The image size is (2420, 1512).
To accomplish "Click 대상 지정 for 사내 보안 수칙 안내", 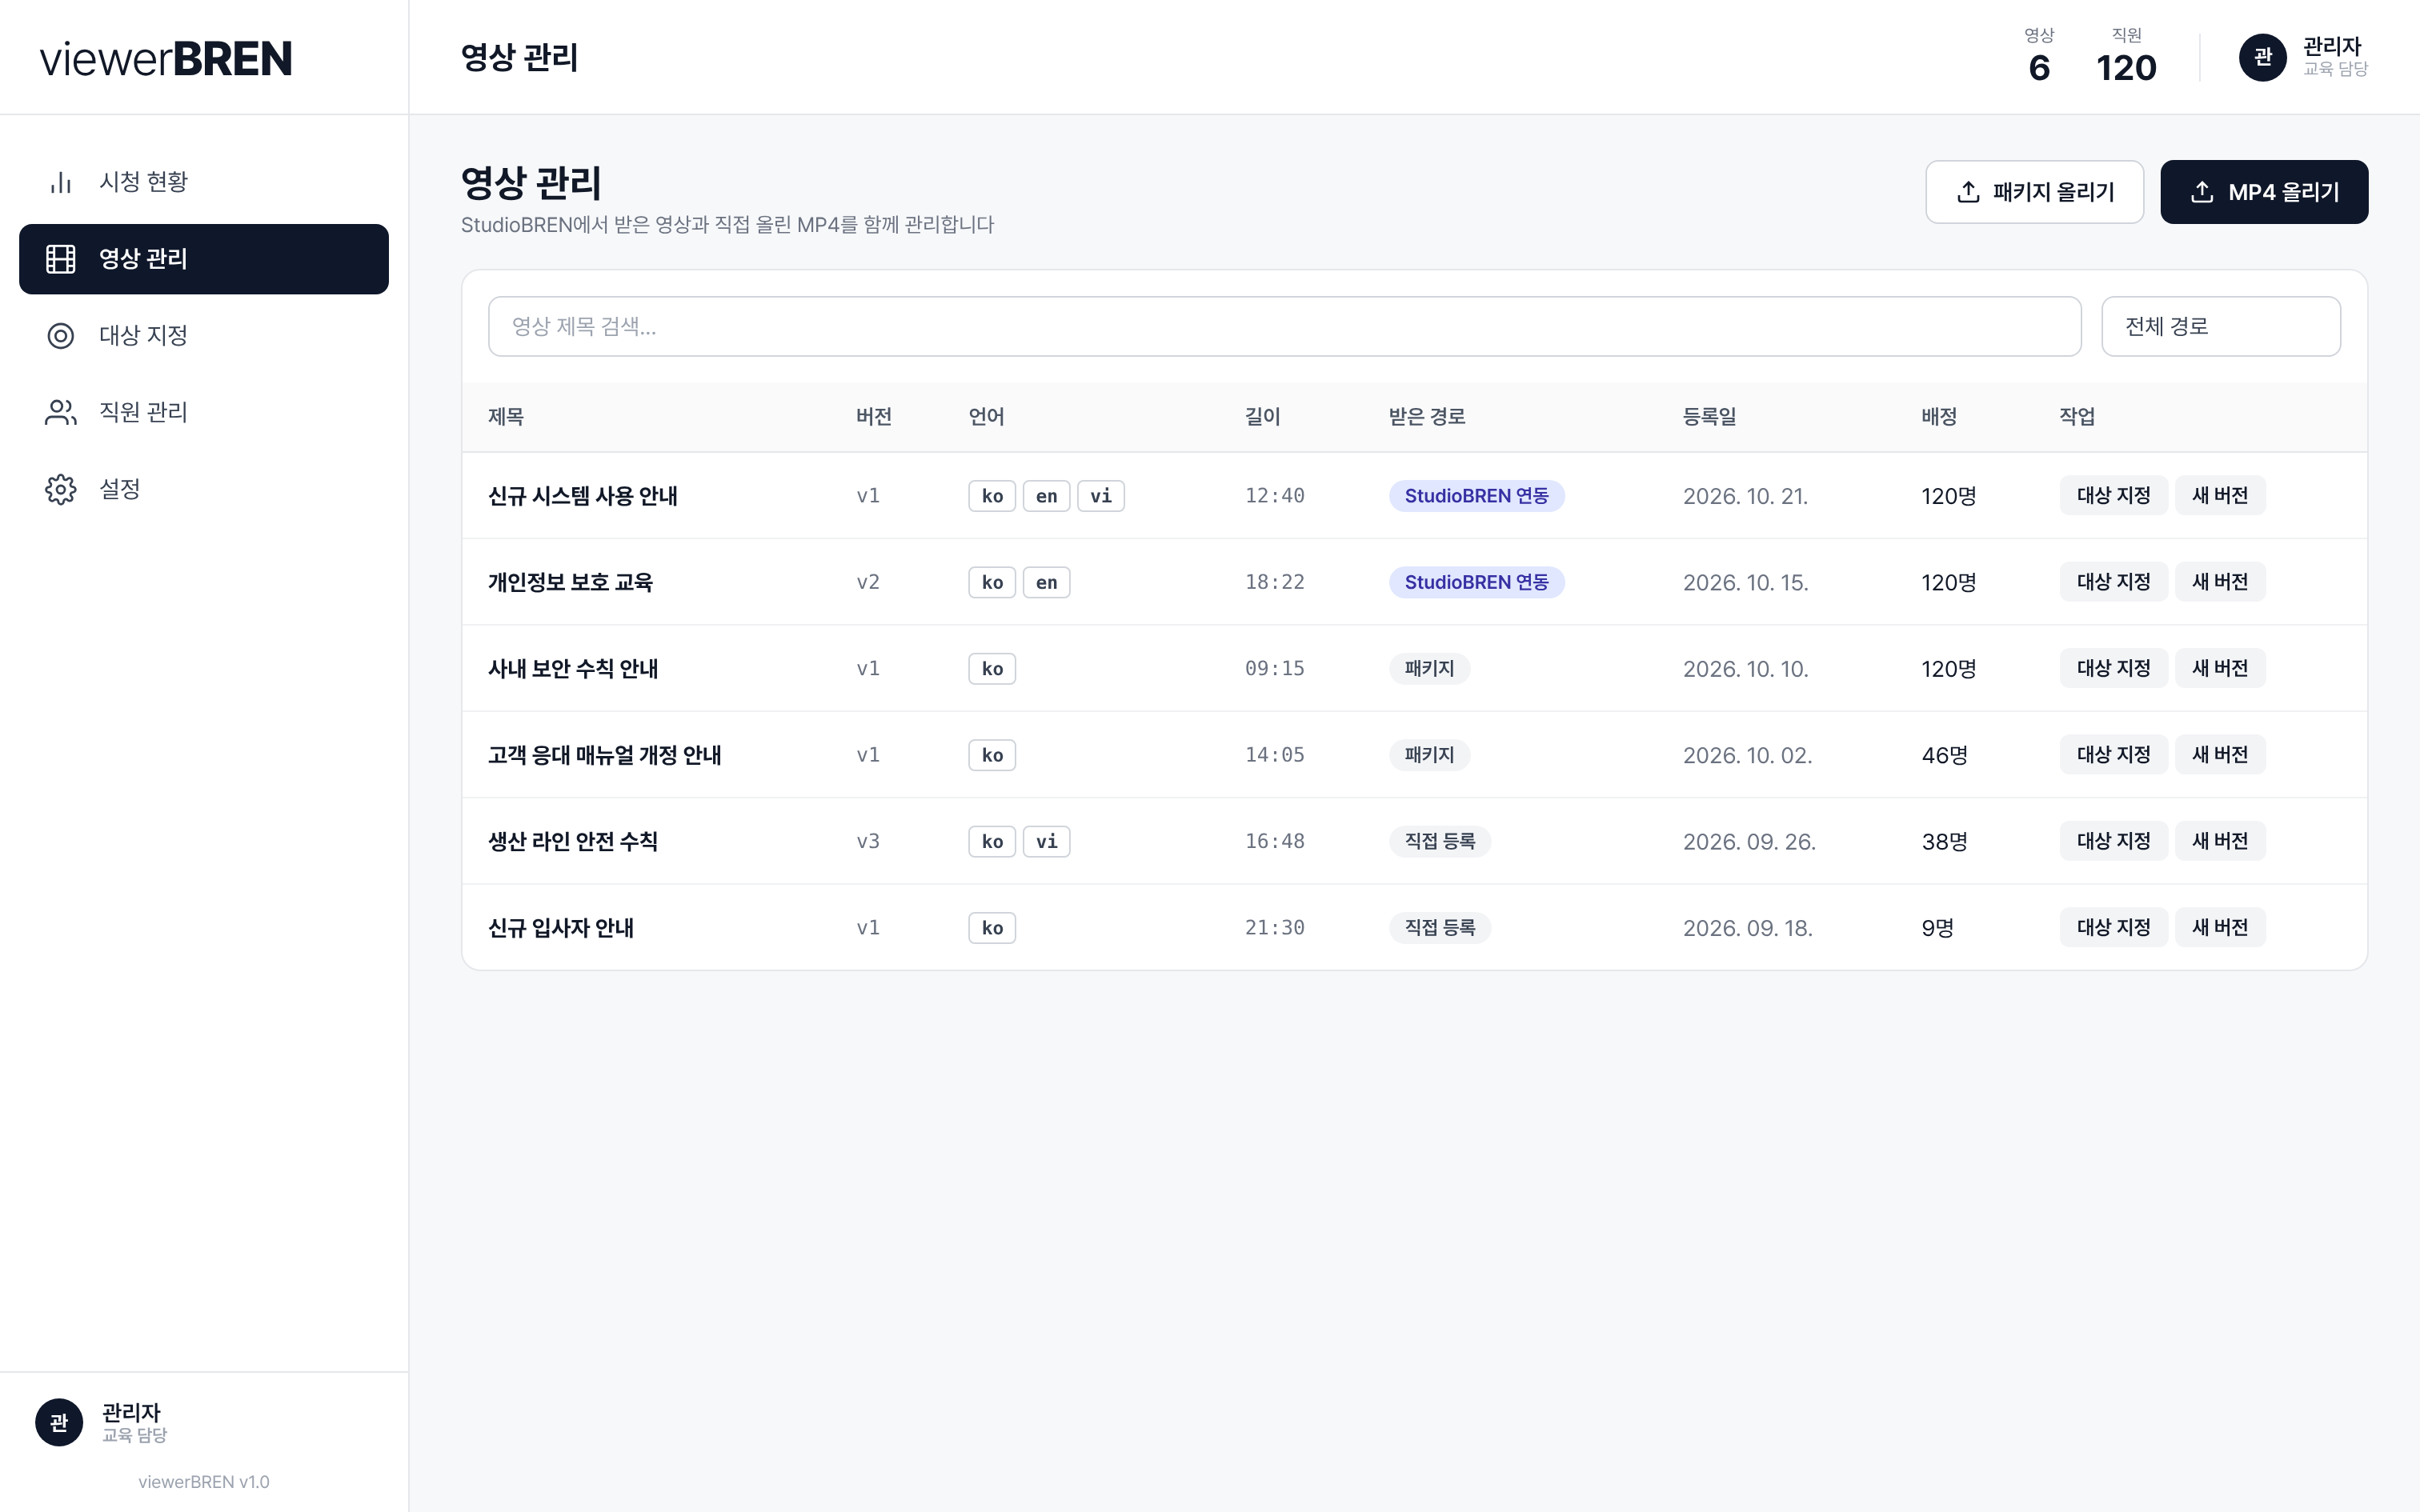I will (x=2113, y=668).
